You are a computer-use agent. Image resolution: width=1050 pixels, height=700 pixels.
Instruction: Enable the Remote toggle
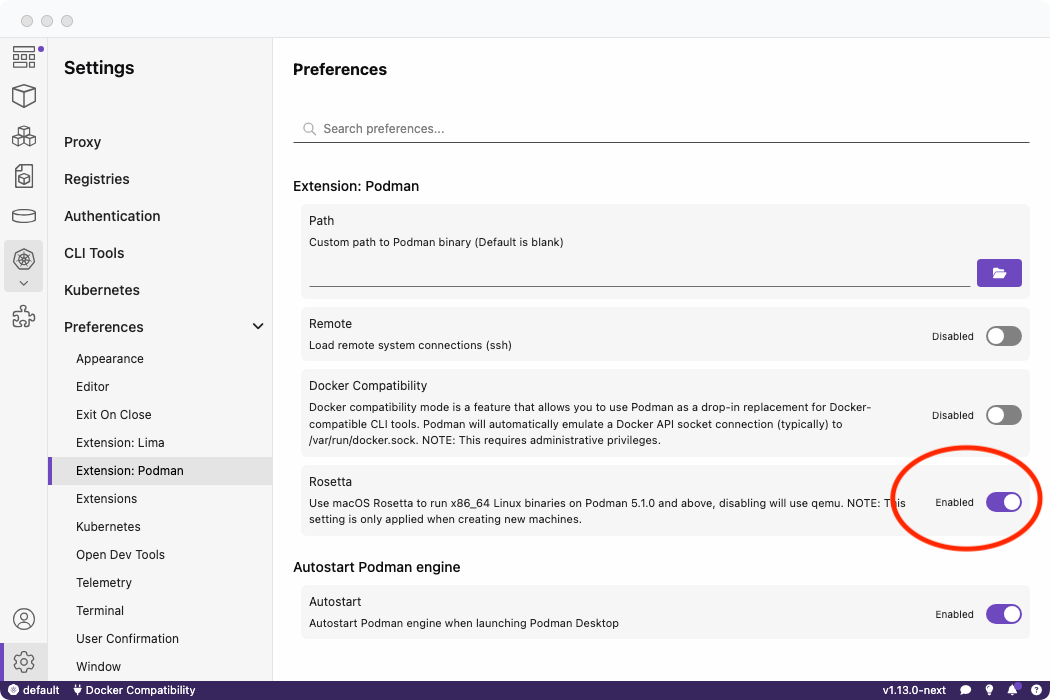pos(1003,336)
